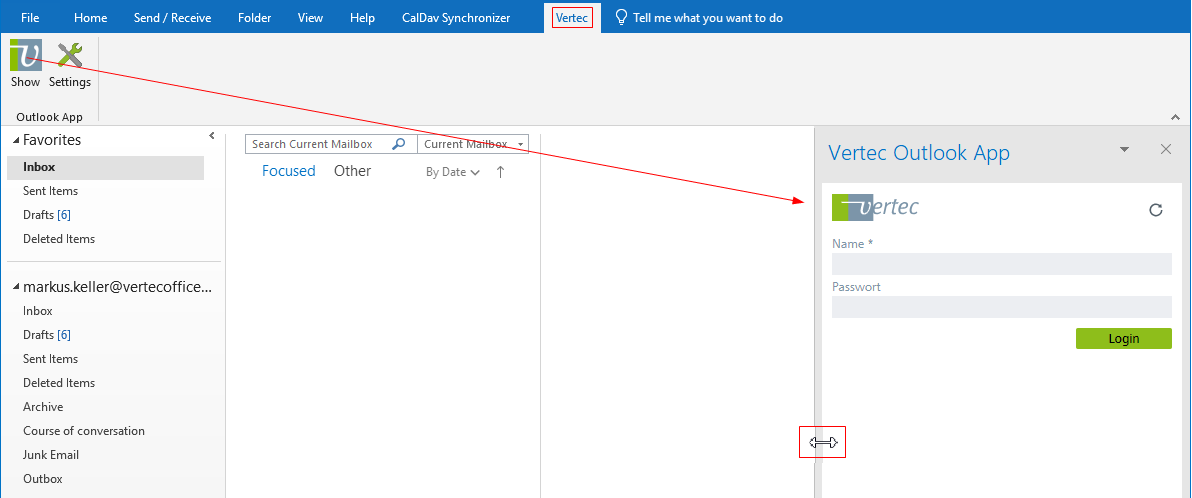
Task: Open the By Date sort dropdown
Action: click(x=452, y=172)
